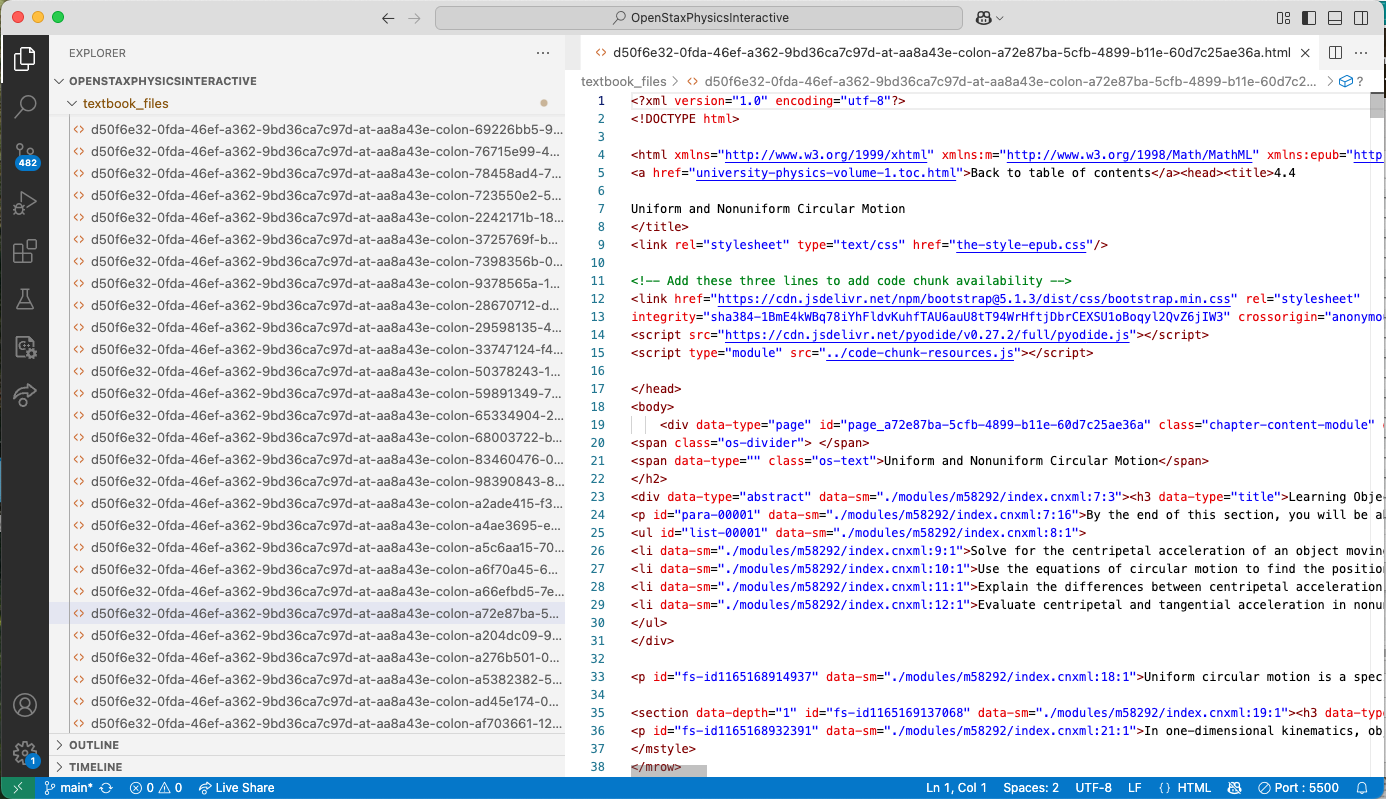Image resolution: width=1386 pixels, height=799 pixels.
Task: Open Manage settings gear with badge
Action: (25, 753)
